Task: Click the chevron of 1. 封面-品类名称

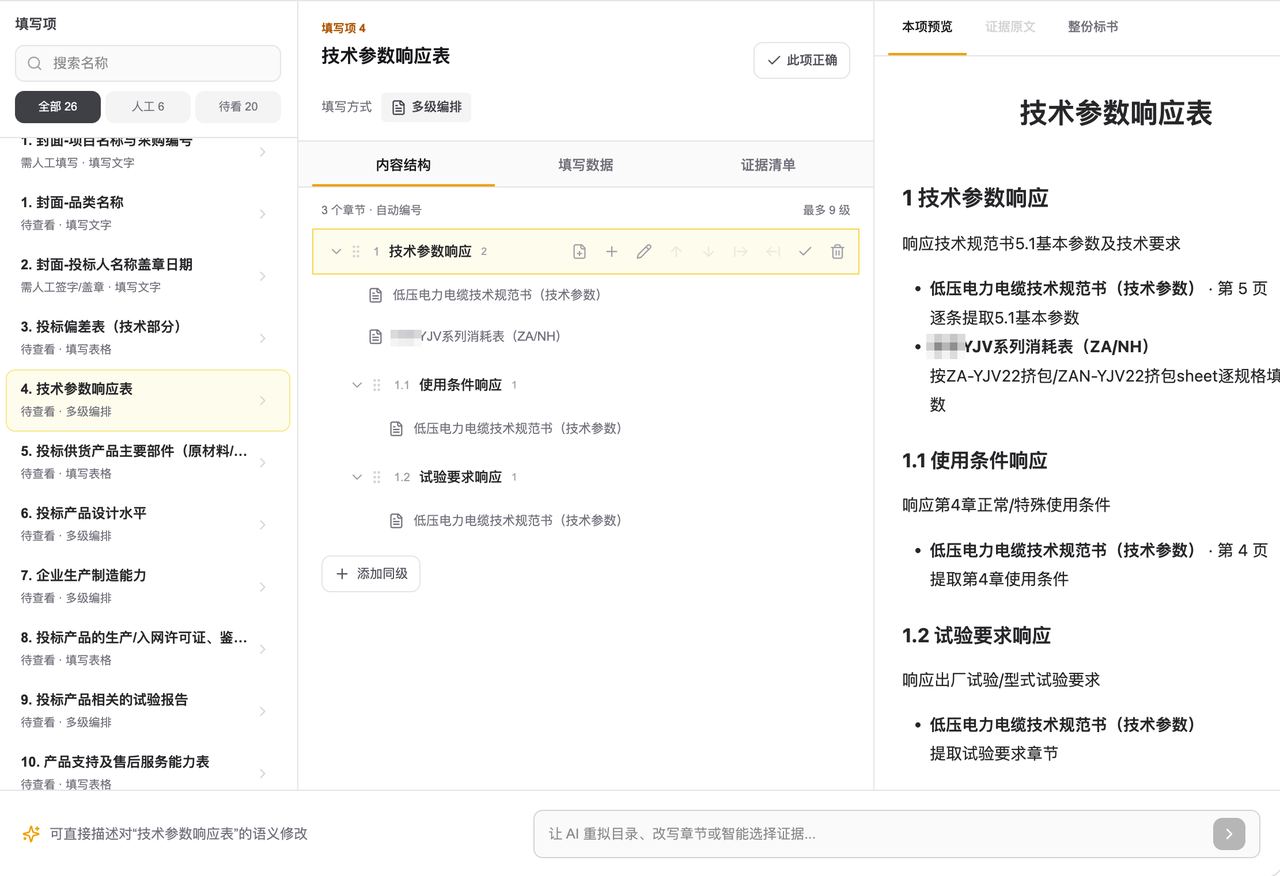Action: tap(263, 214)
